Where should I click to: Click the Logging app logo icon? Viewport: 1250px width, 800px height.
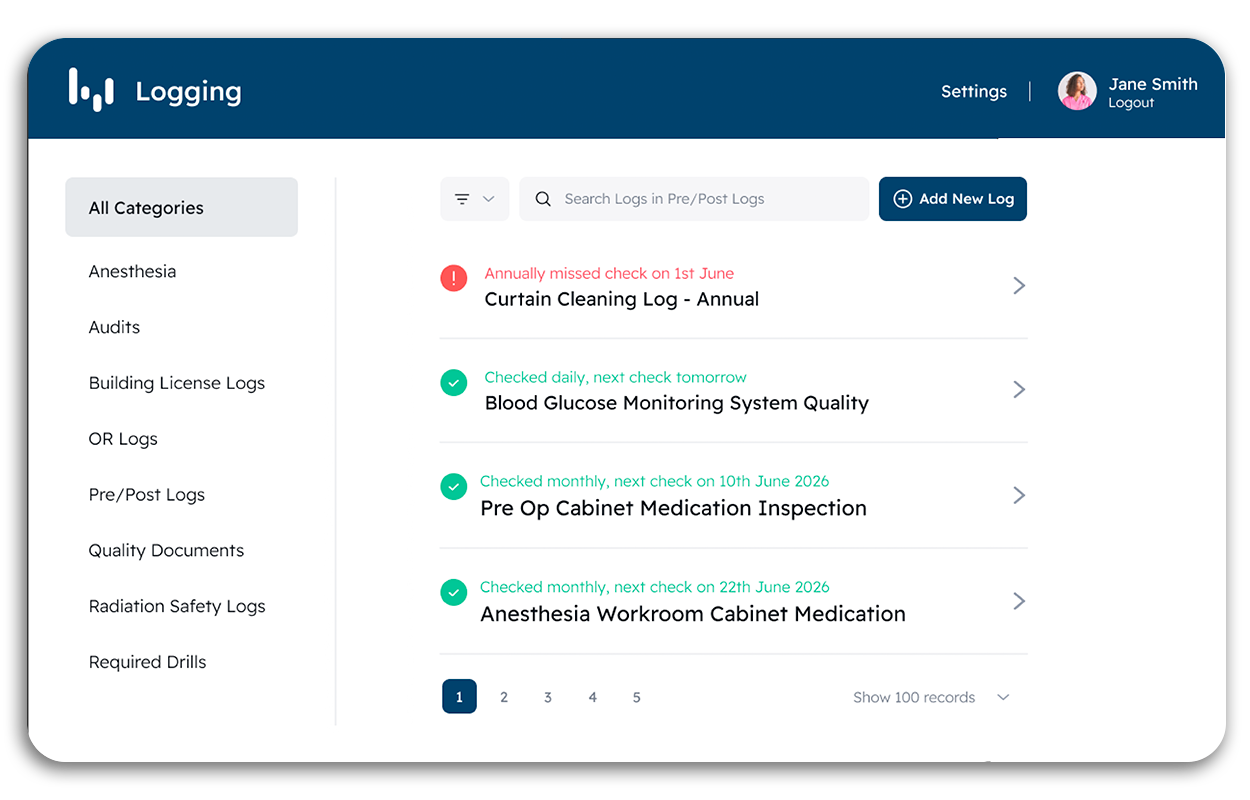coord(91,90)
